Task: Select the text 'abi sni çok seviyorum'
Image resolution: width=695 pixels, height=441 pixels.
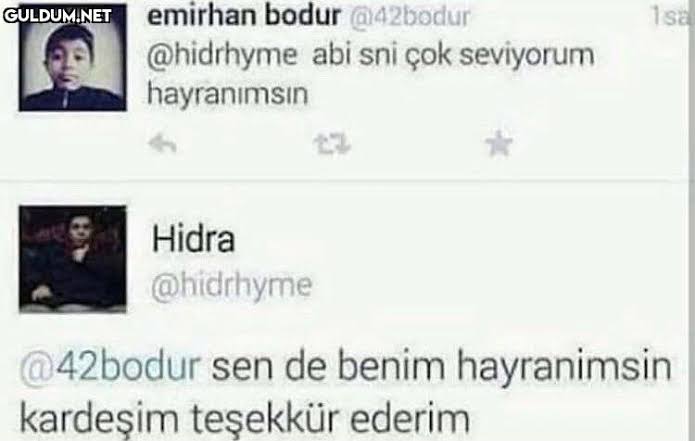Action: point(453,56)
